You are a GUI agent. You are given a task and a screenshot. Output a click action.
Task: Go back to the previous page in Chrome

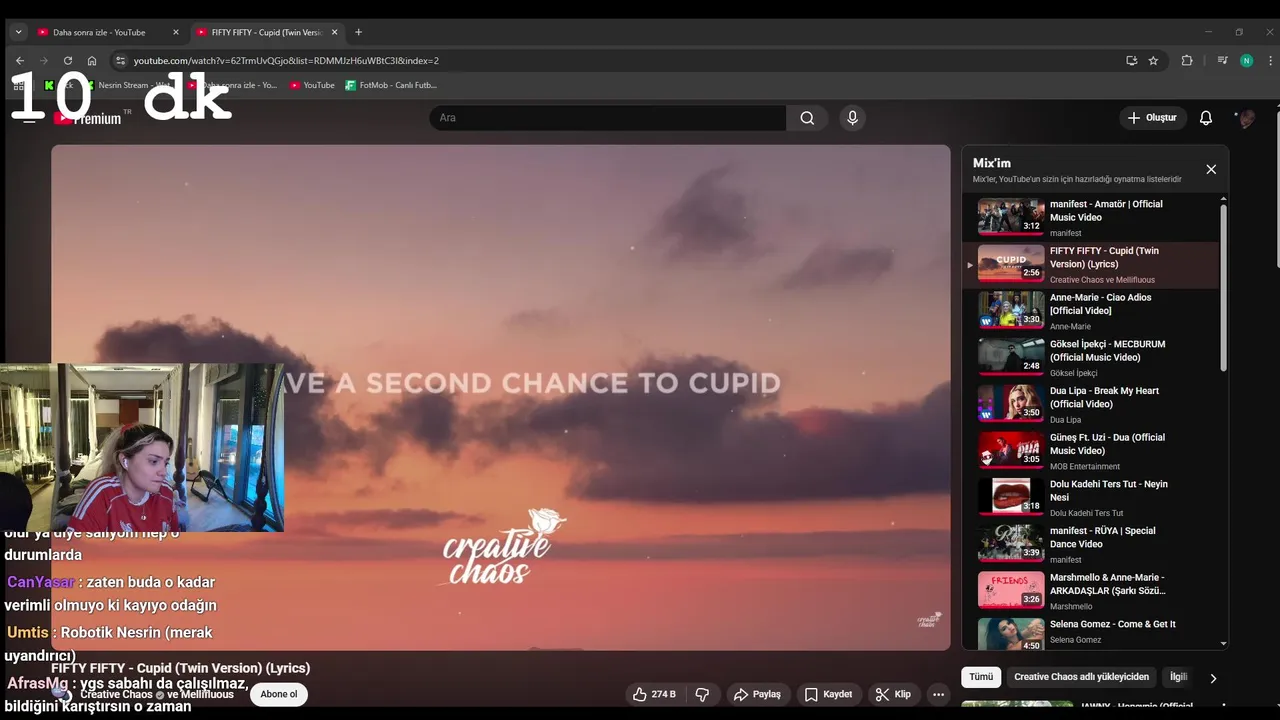pos(19,60)
